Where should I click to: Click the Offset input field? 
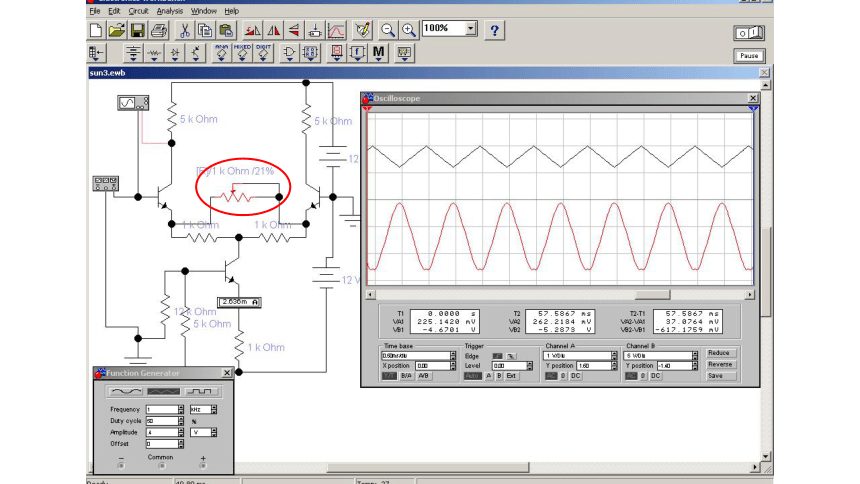click(162, 444)
